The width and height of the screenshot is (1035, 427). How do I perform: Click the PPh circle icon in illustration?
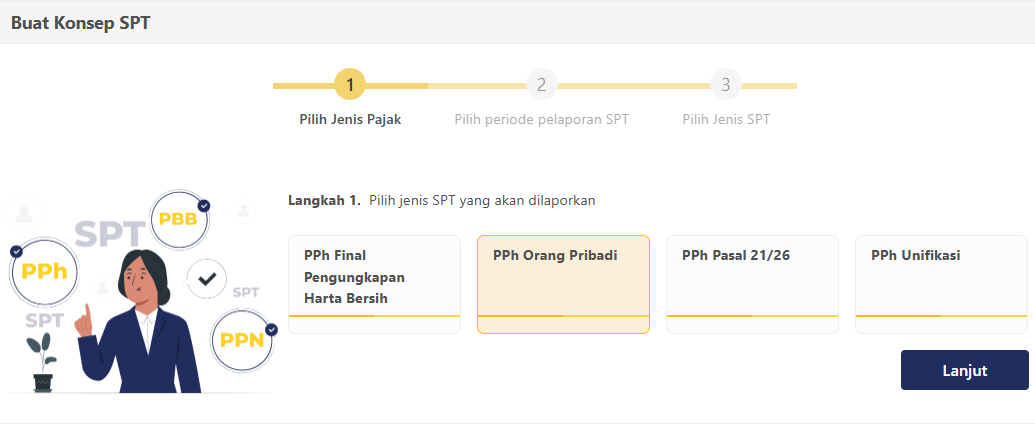[44, 271]
